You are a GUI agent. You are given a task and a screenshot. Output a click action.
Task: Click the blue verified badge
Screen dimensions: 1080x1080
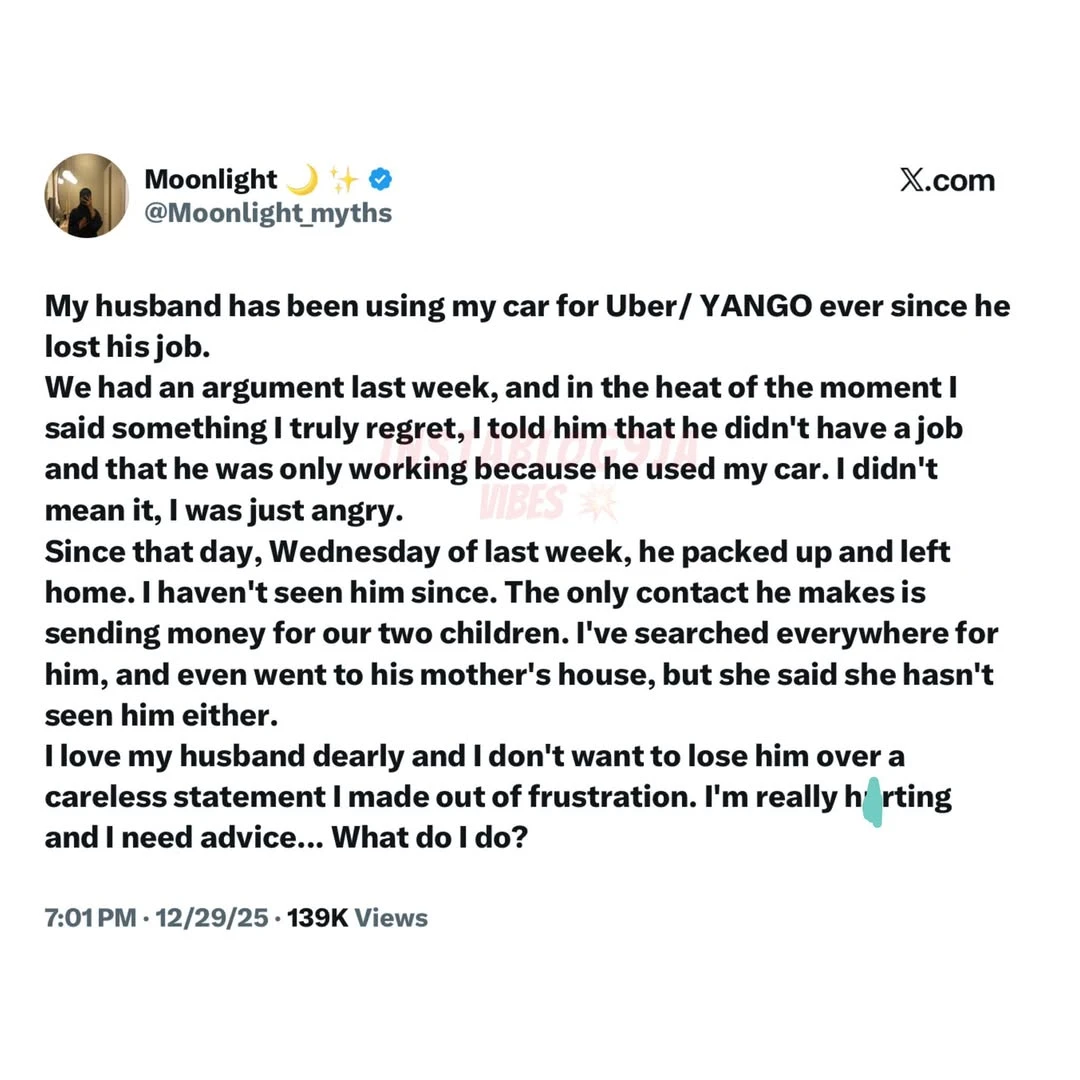pos(381,180)
